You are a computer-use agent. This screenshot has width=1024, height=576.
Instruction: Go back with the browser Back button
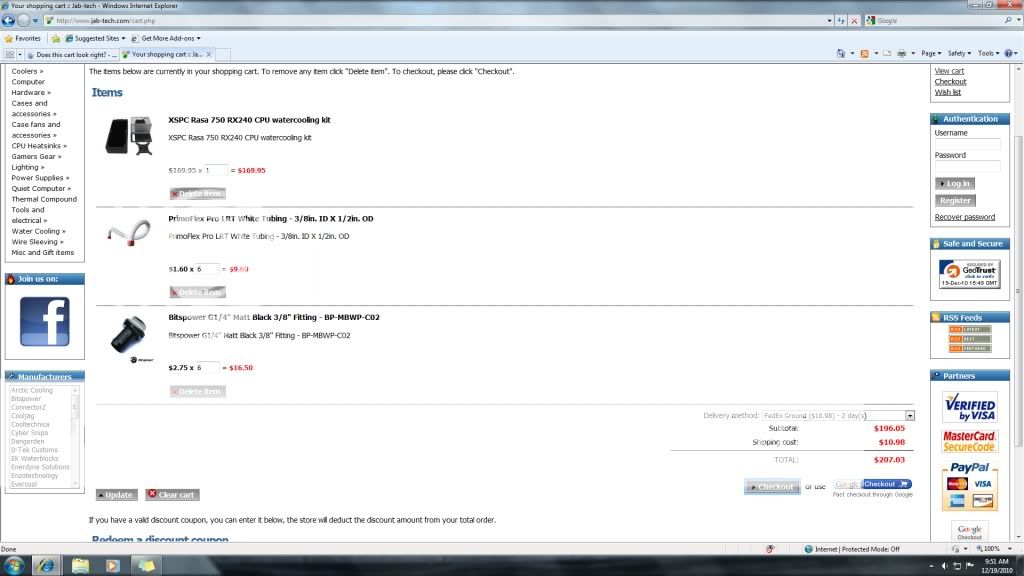pos(8,20)
